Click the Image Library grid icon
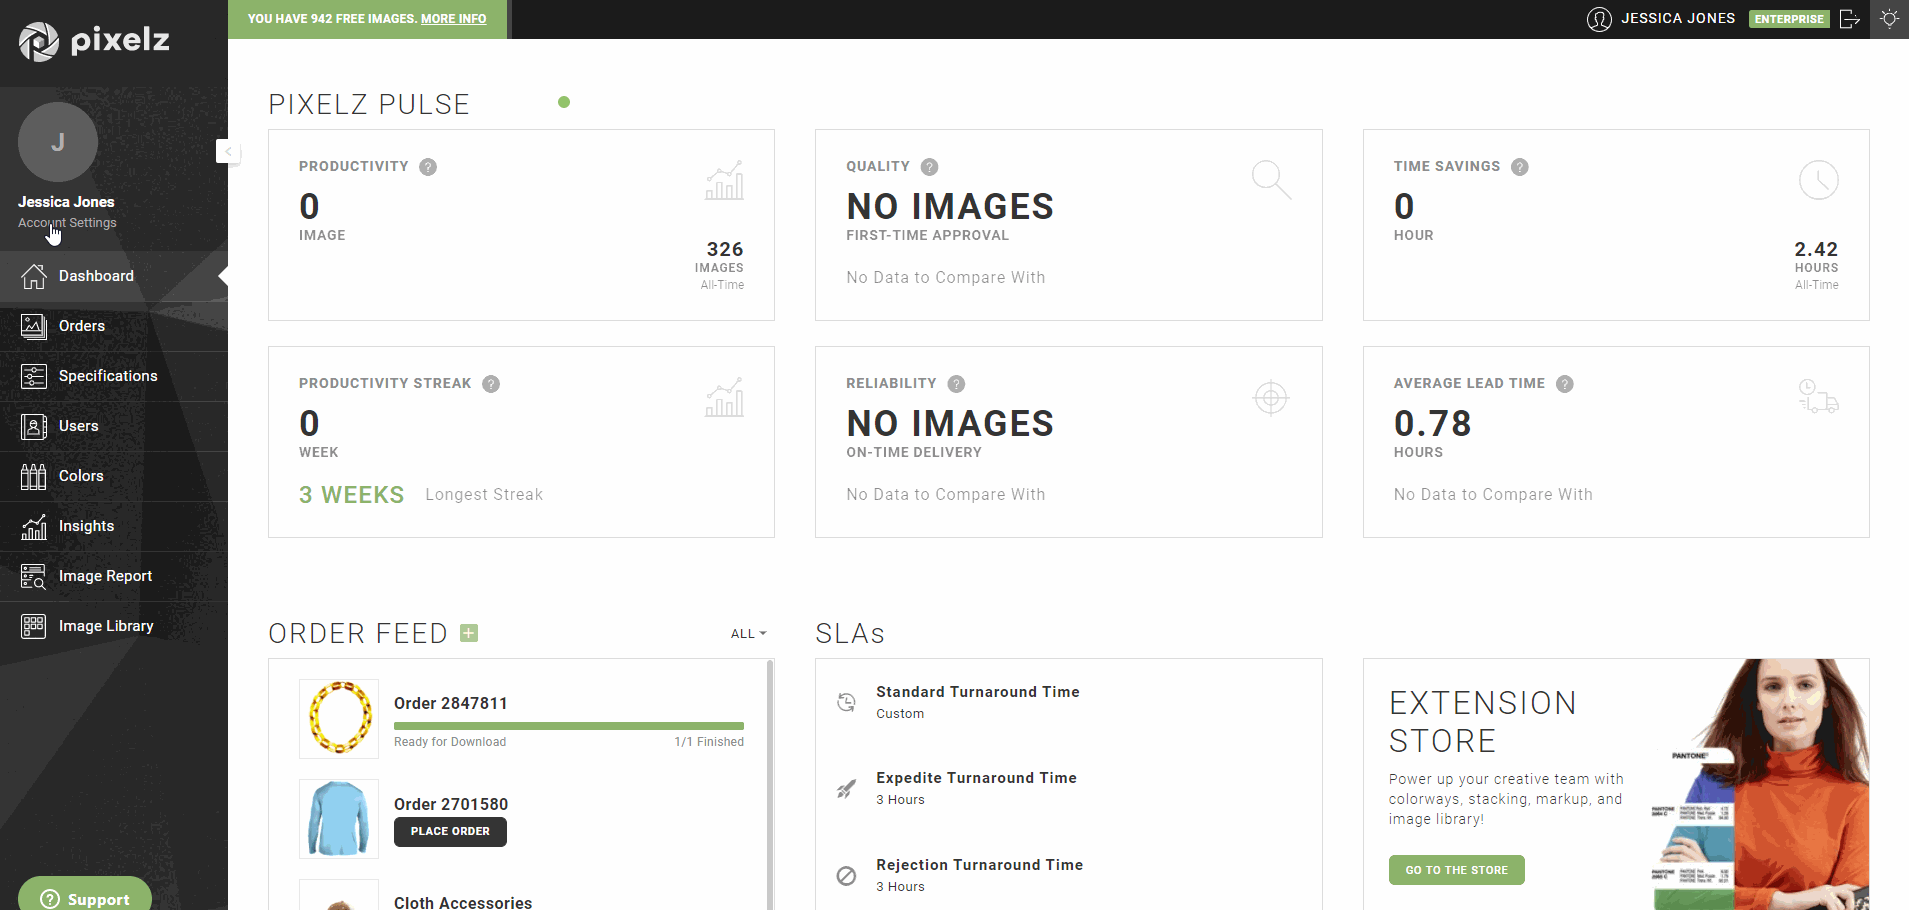The image size is (1909, 910). (34, 626)
